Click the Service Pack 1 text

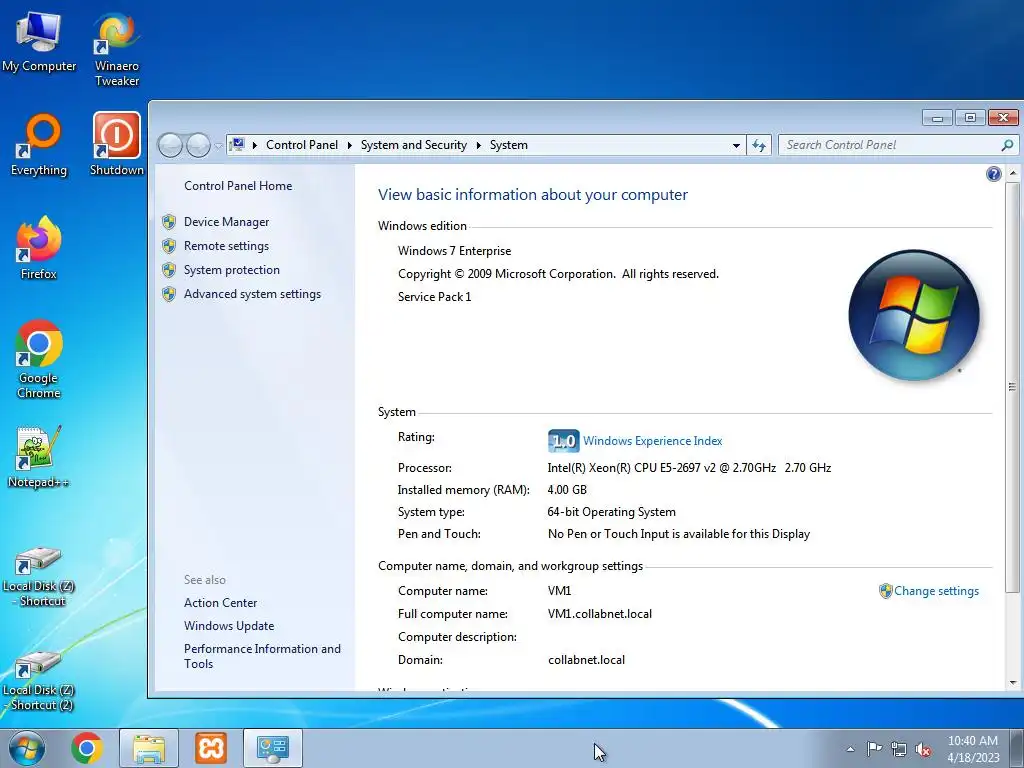(434, 296)
